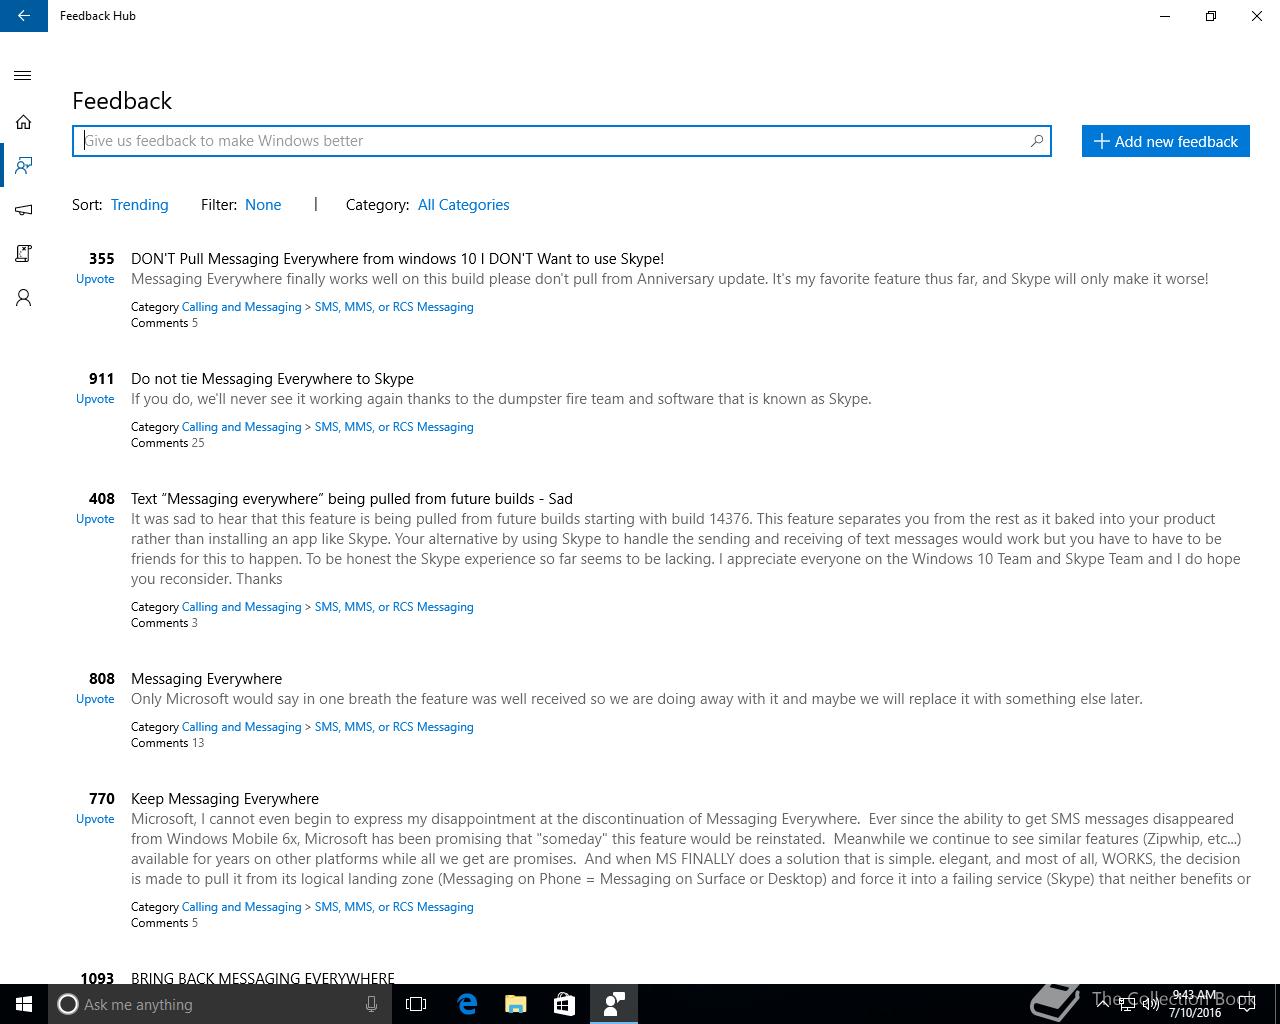Open the Feedback section icon

(x=23, y=165)
